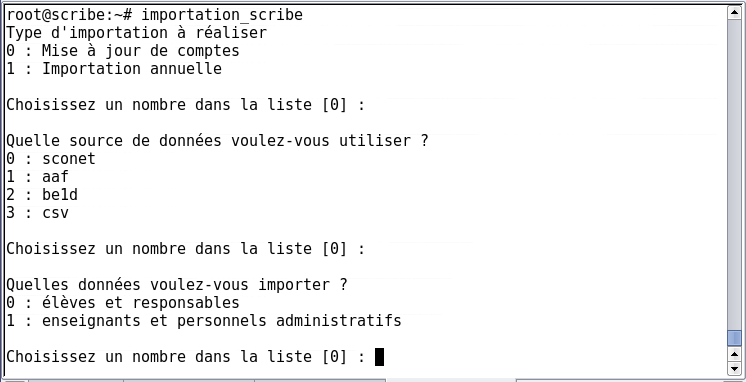Select the '1 : Importation annuelle' line
Image resolution: width=746 pixels, height=382 pixels.
coord(114,69)
